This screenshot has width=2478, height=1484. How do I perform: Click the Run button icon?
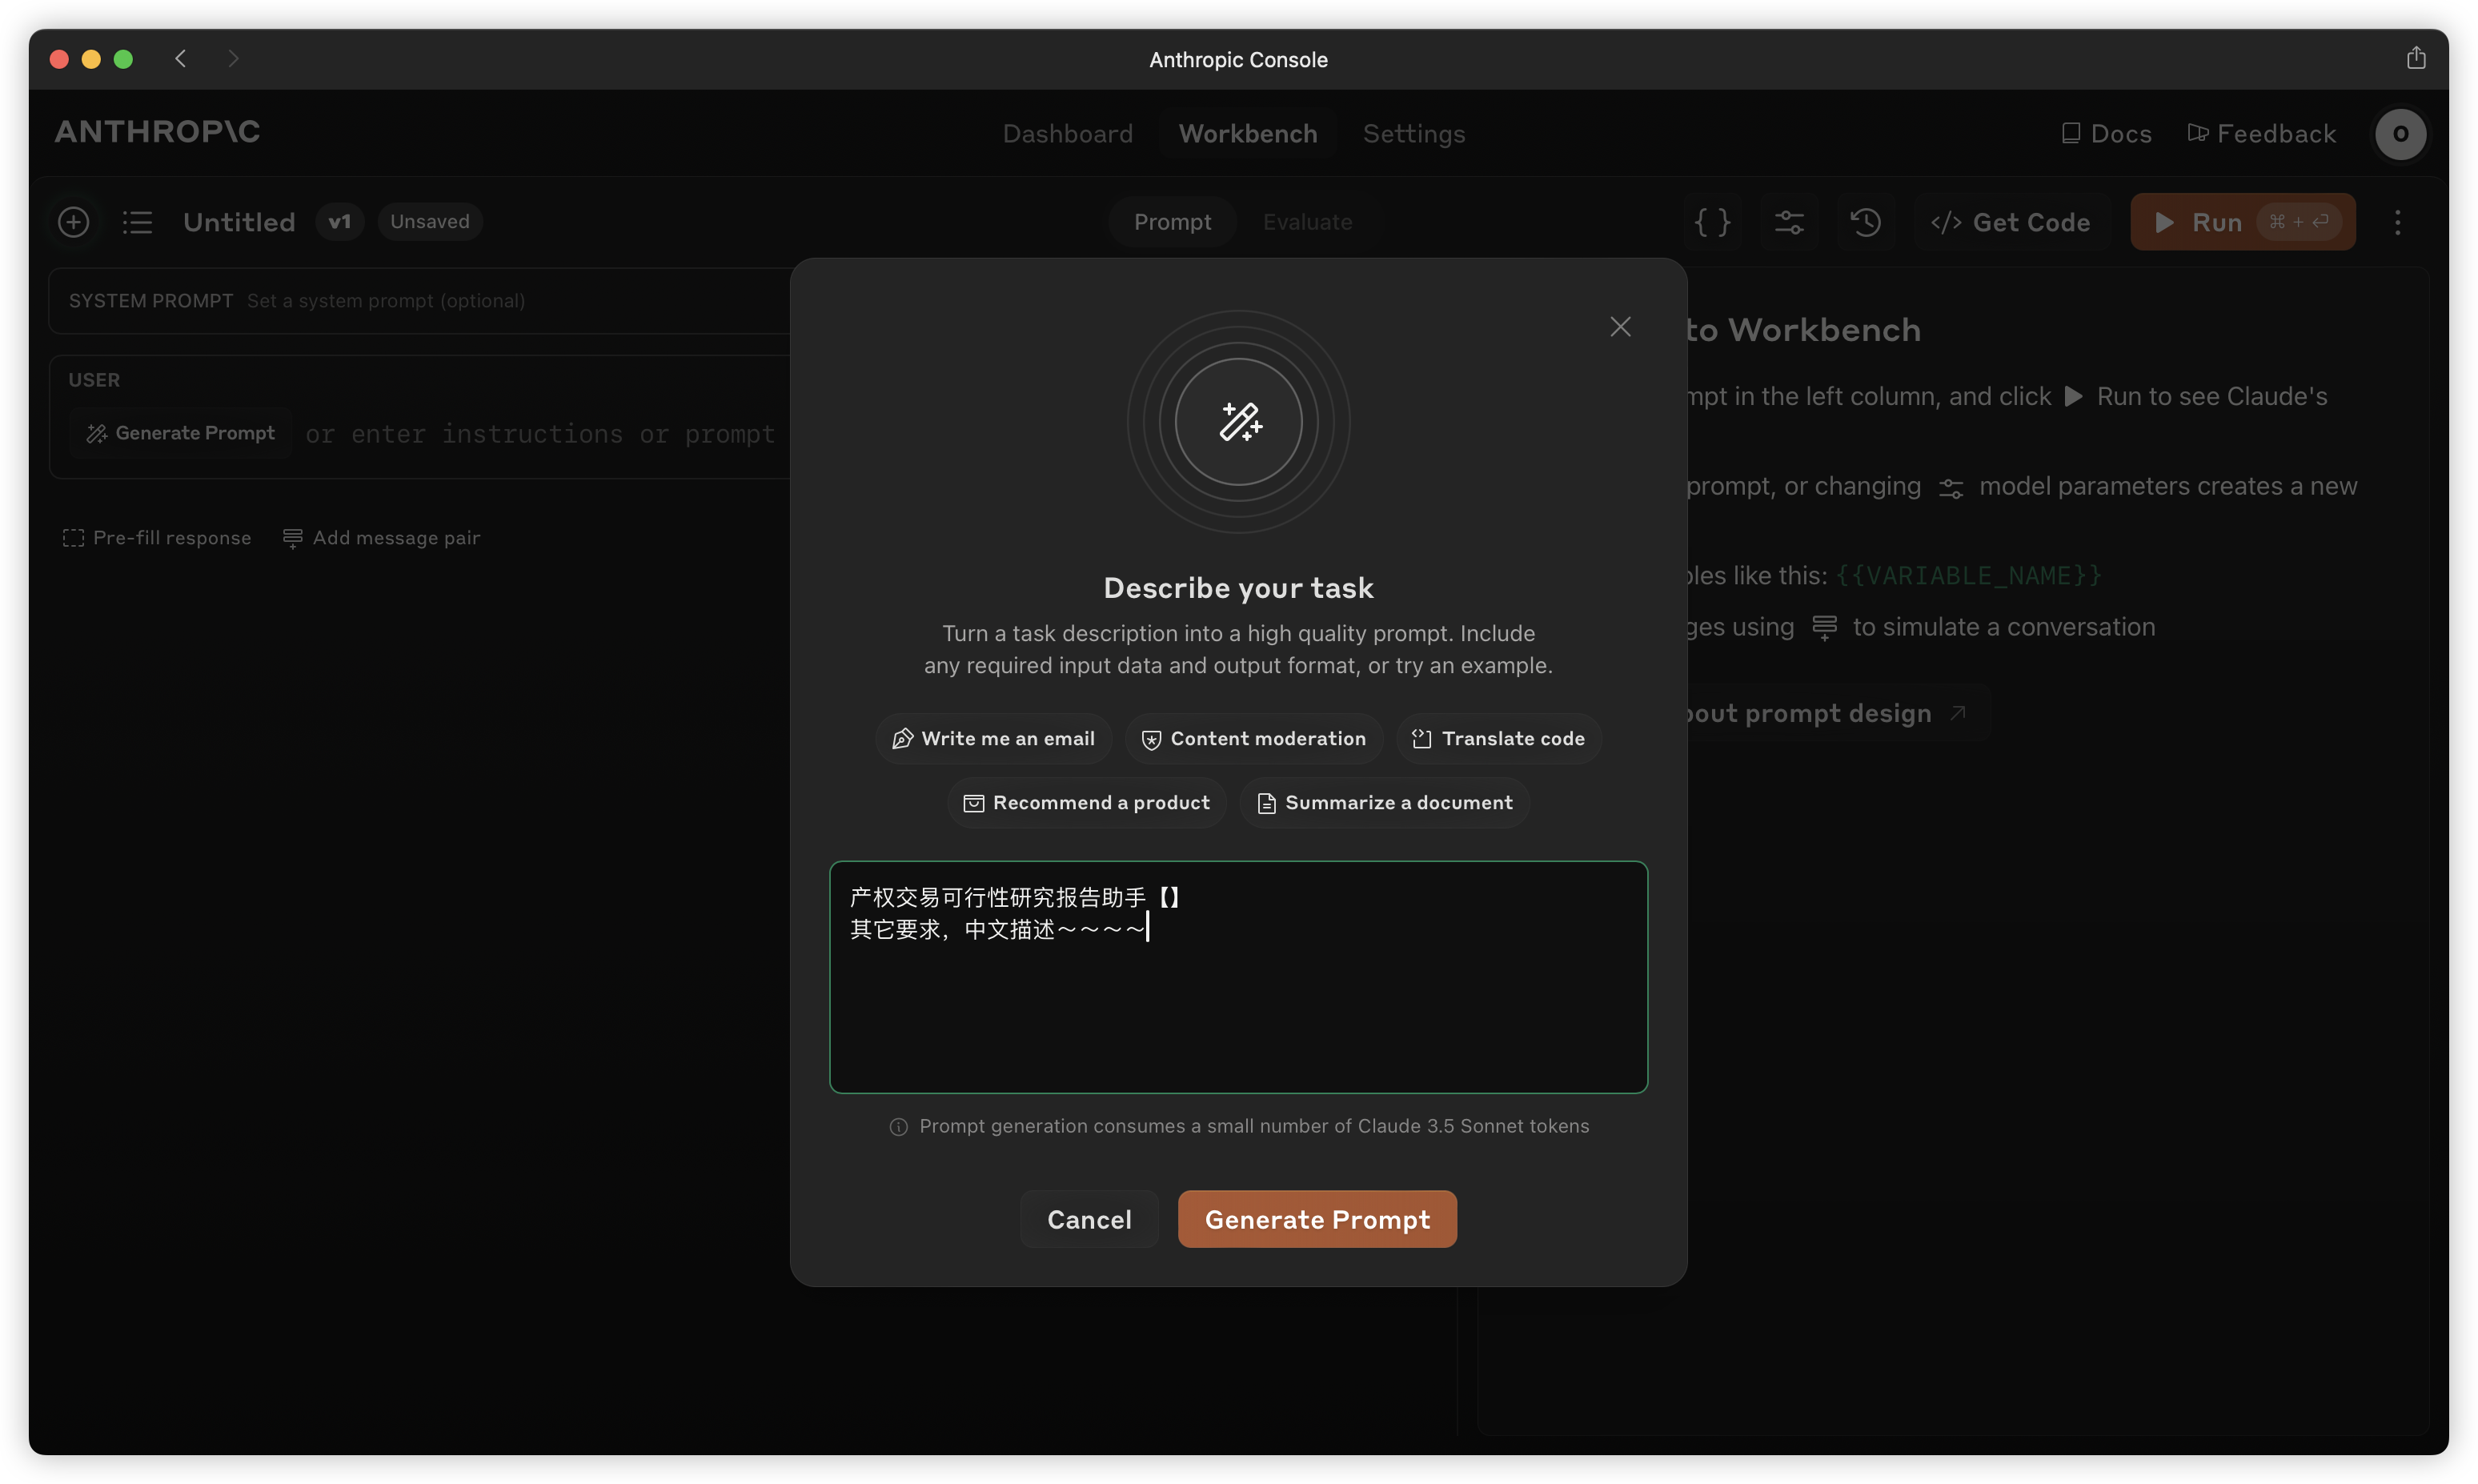pyautogui.click(x=2163, y=221)
